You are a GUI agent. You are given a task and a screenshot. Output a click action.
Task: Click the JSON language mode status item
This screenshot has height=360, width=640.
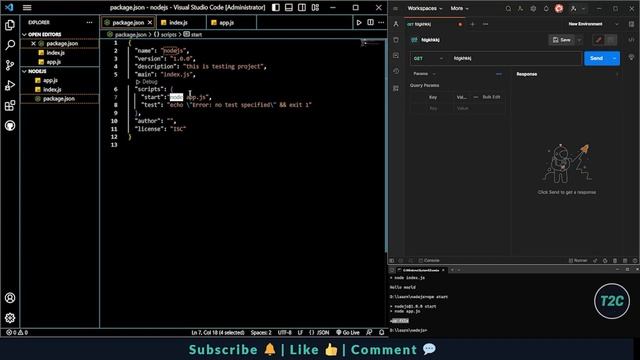(319, 332)
